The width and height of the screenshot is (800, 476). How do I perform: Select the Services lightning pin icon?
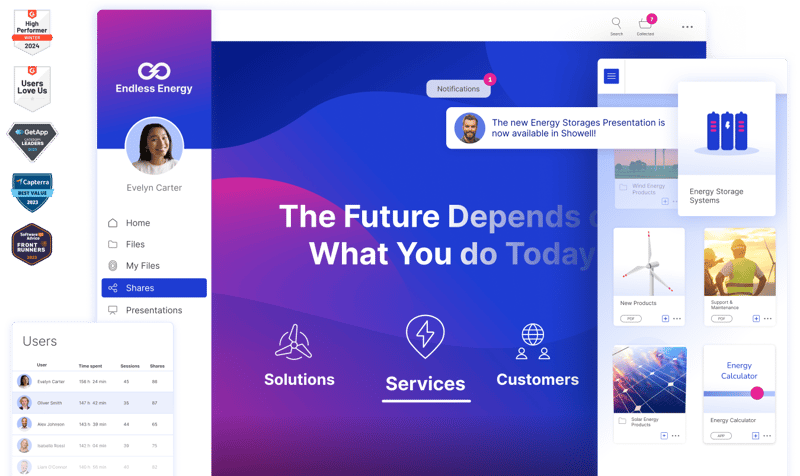(x=425, y=336)
